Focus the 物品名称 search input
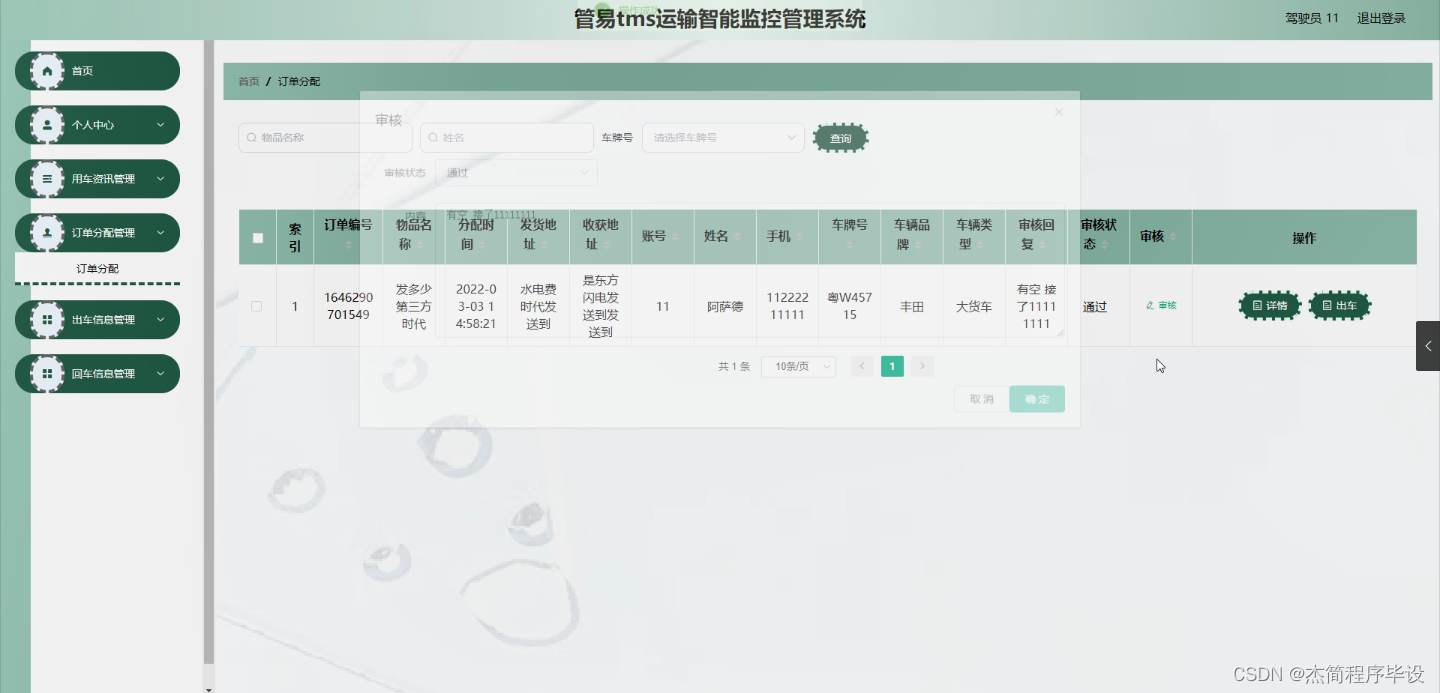Screen dimensions: 1440x693 (x=325, y=138)
